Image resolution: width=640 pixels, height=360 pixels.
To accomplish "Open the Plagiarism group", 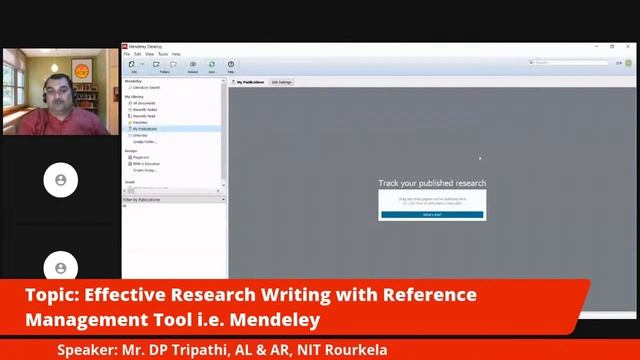I will tap(141, 157).
